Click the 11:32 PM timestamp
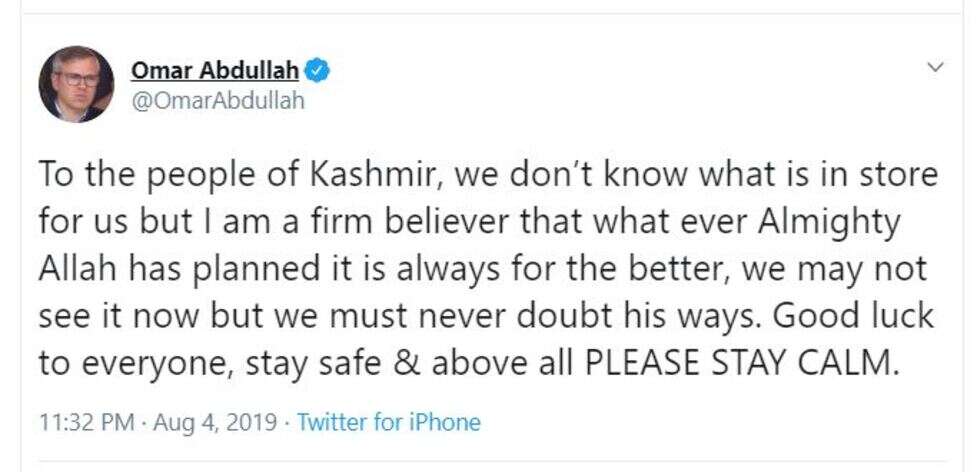 pyautogui.click(x=86, y=423)
